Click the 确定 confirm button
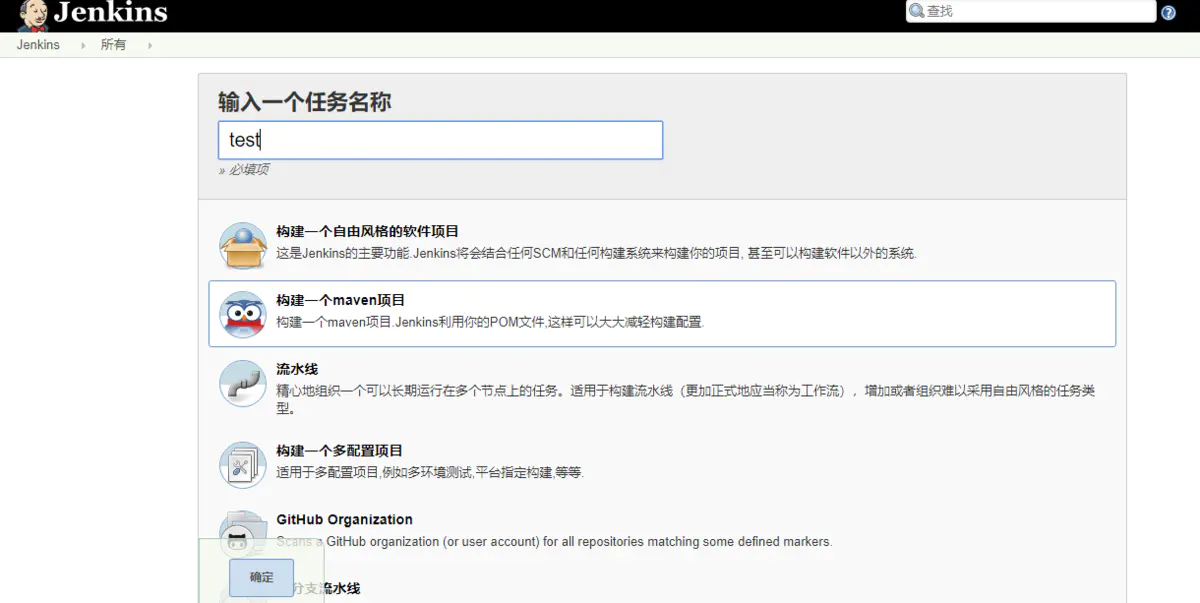 tap(262, 578)
